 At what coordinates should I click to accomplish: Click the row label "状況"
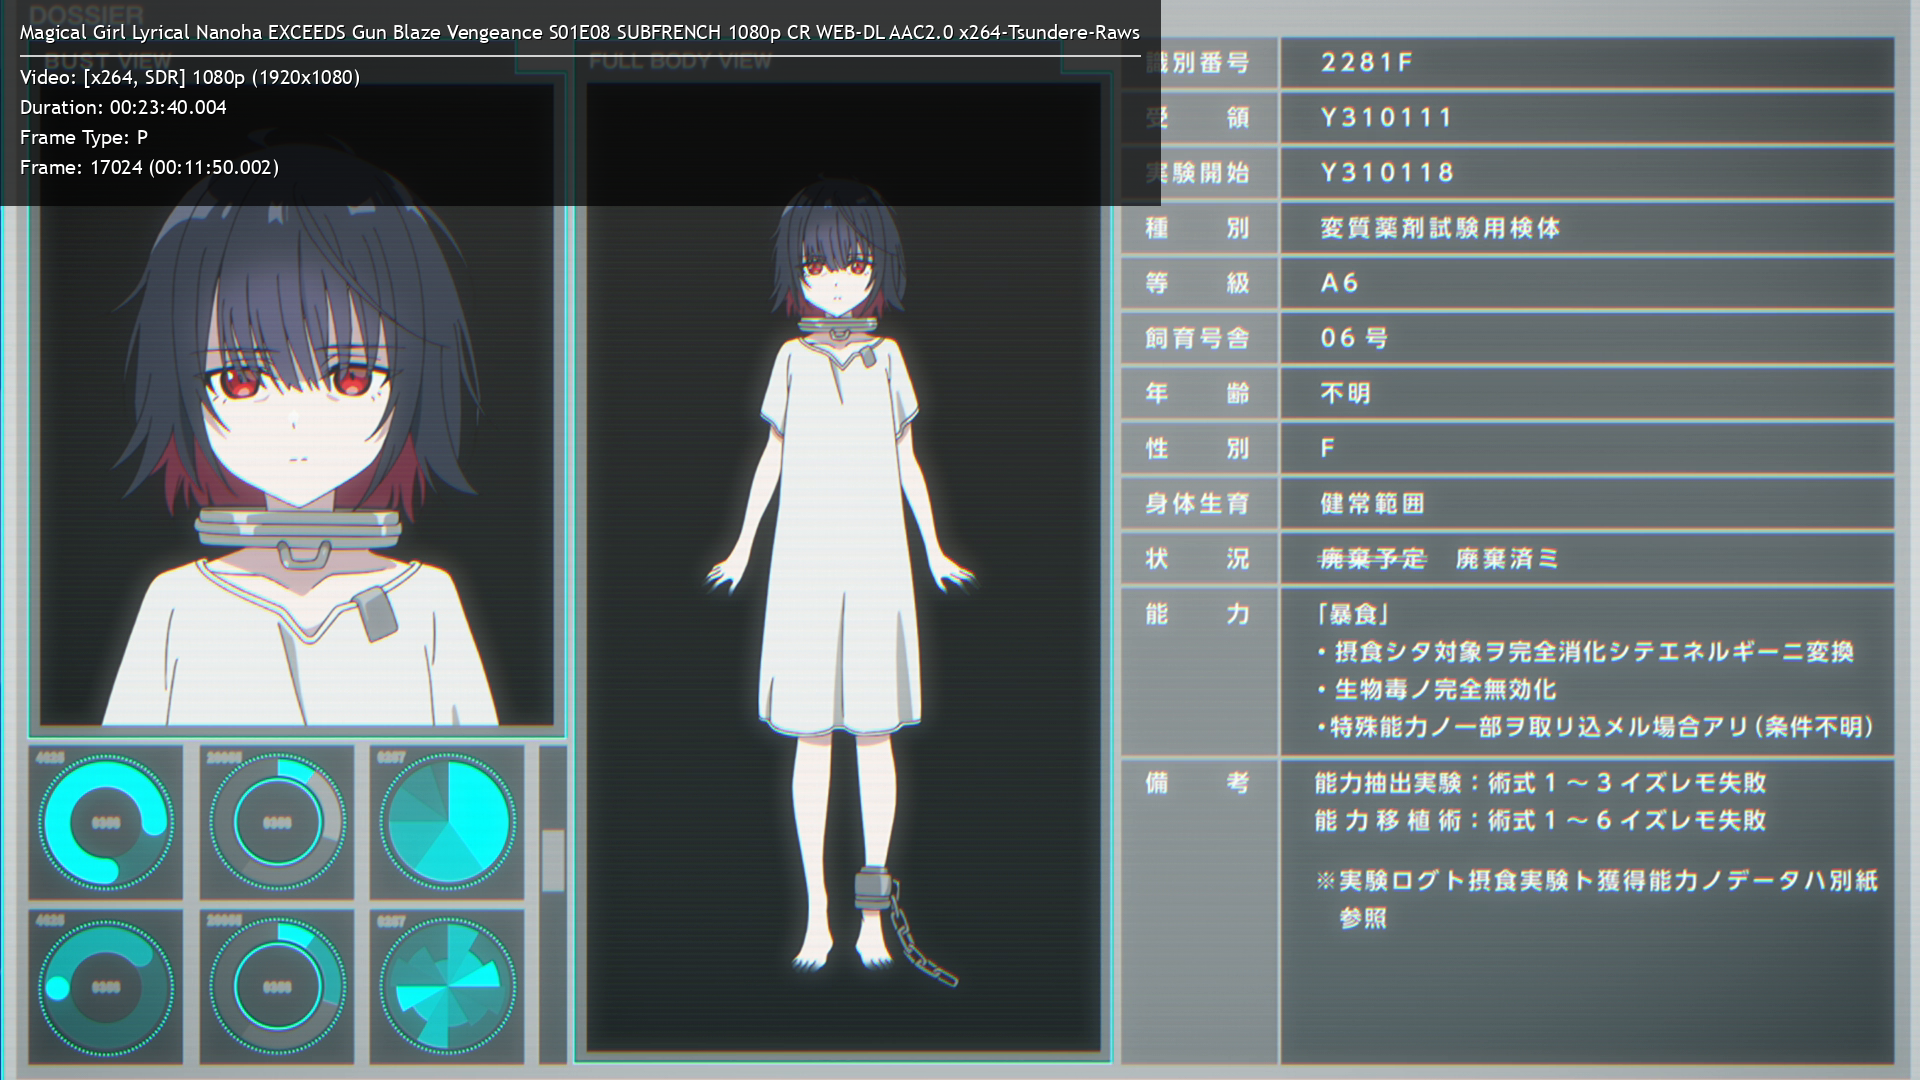pos(1198,559)
